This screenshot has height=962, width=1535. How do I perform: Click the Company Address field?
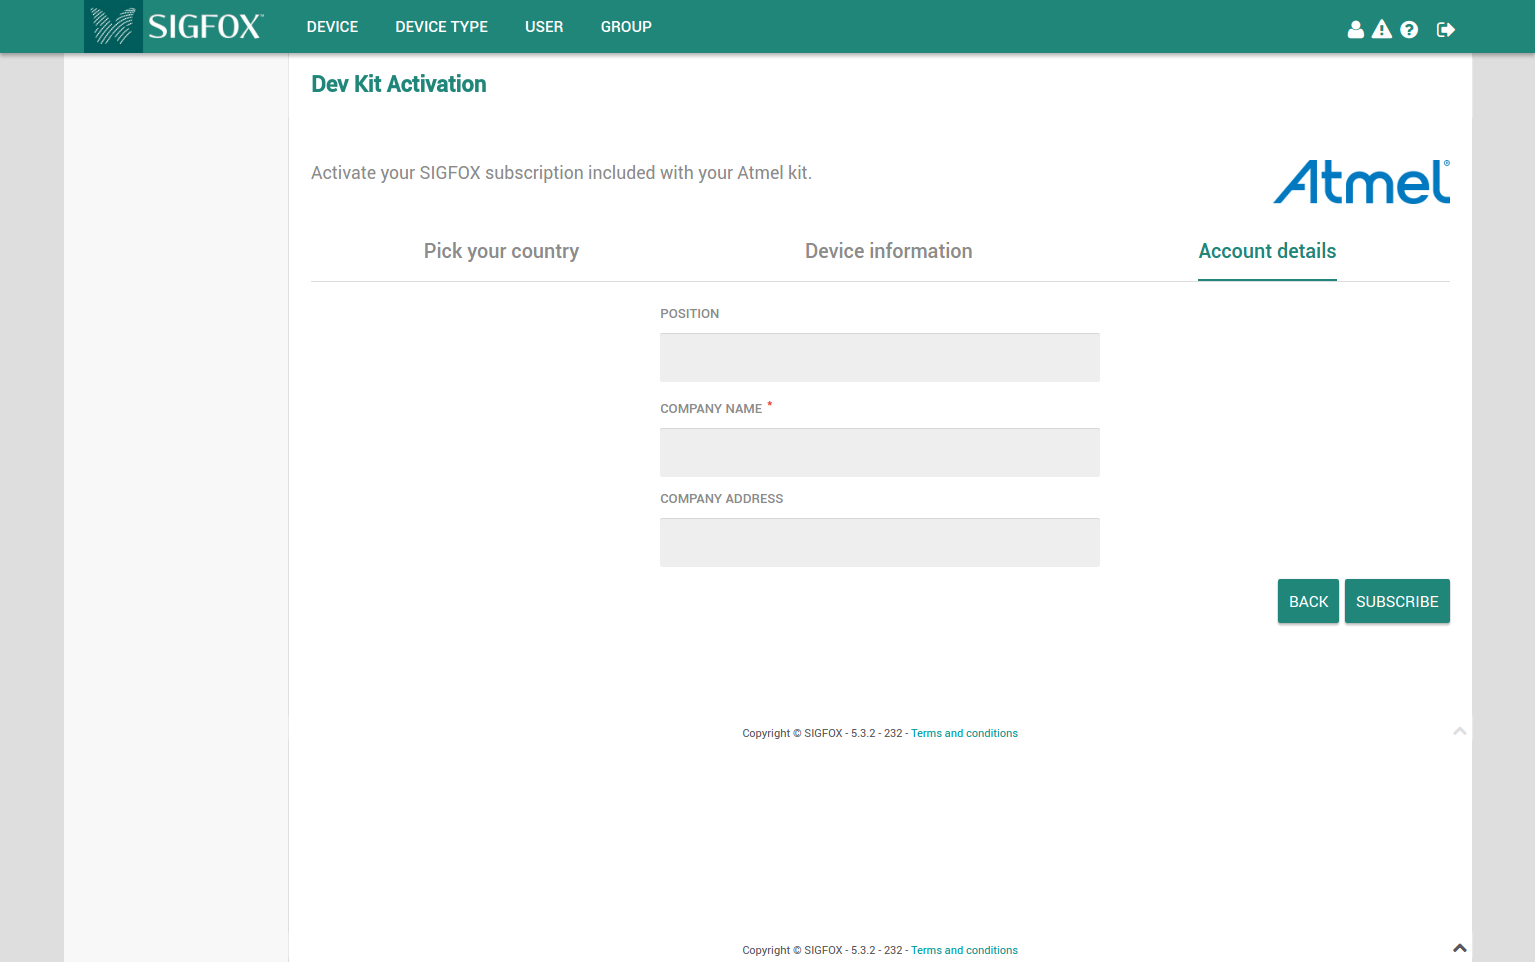(880, 542)
